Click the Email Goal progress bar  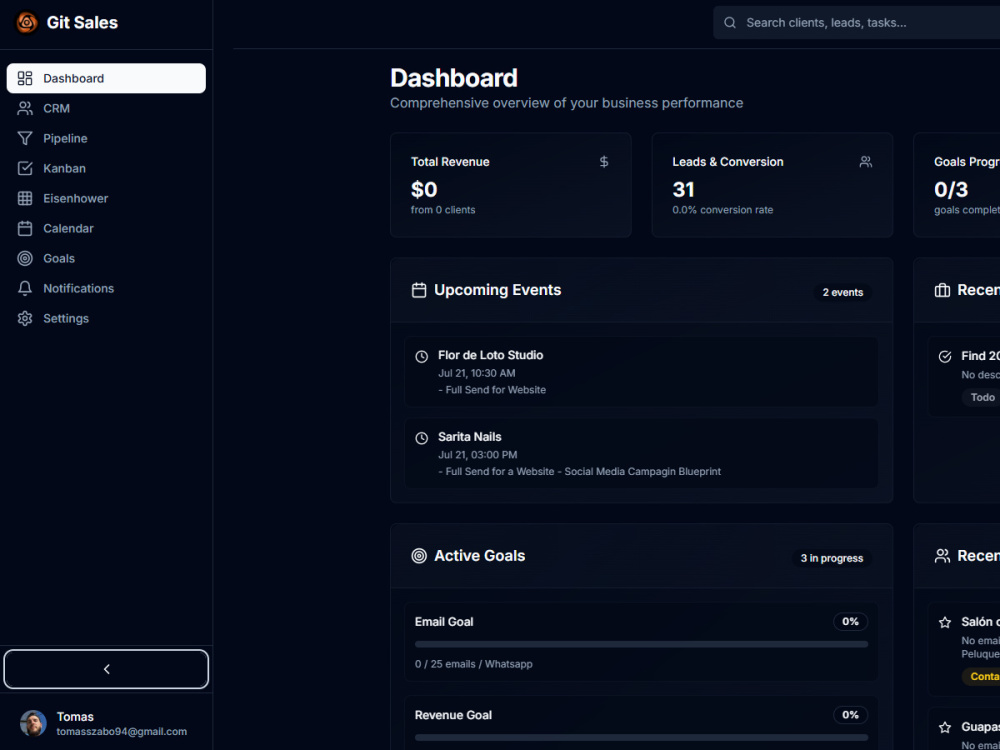pos(641,644)
